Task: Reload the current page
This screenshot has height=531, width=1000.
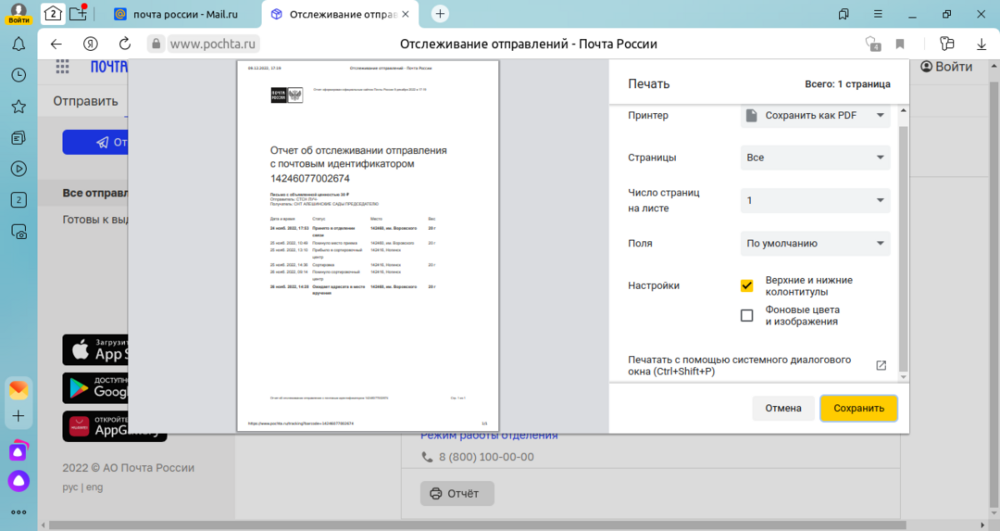Action: 125,44
